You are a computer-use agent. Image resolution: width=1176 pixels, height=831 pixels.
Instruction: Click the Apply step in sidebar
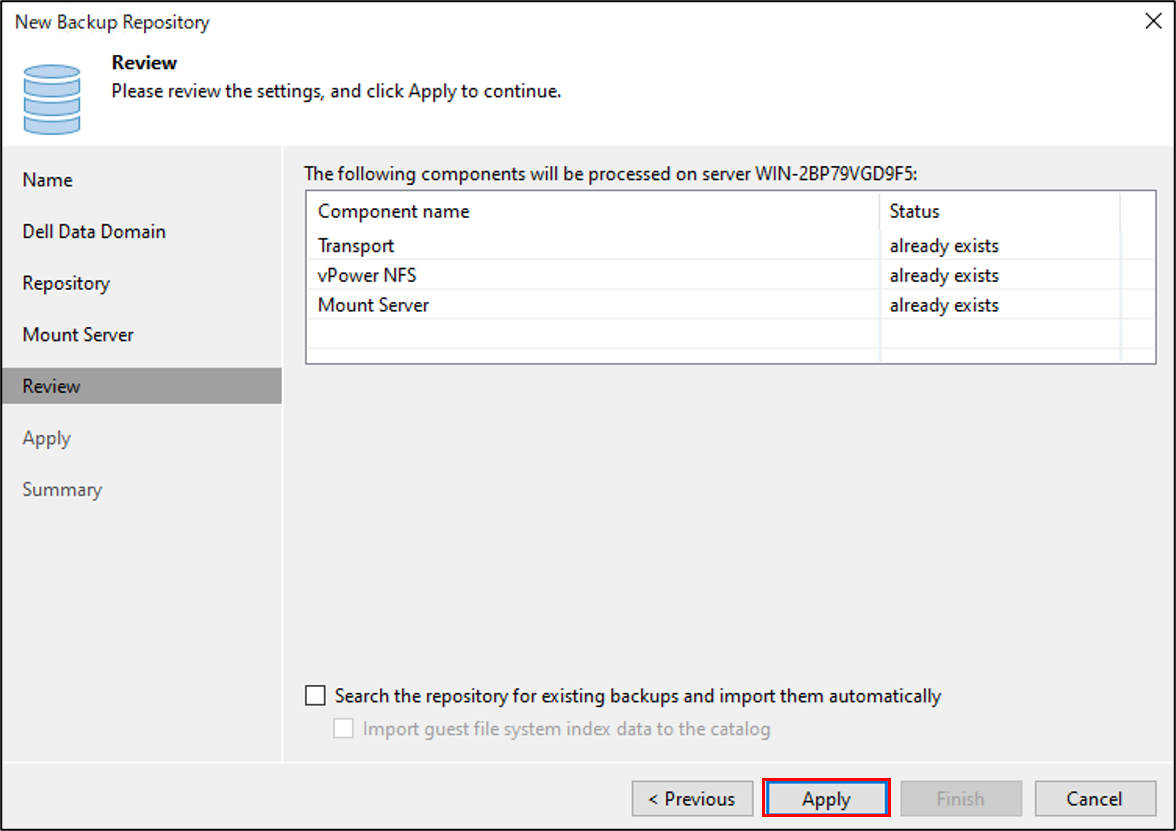(x=47, y=438)
